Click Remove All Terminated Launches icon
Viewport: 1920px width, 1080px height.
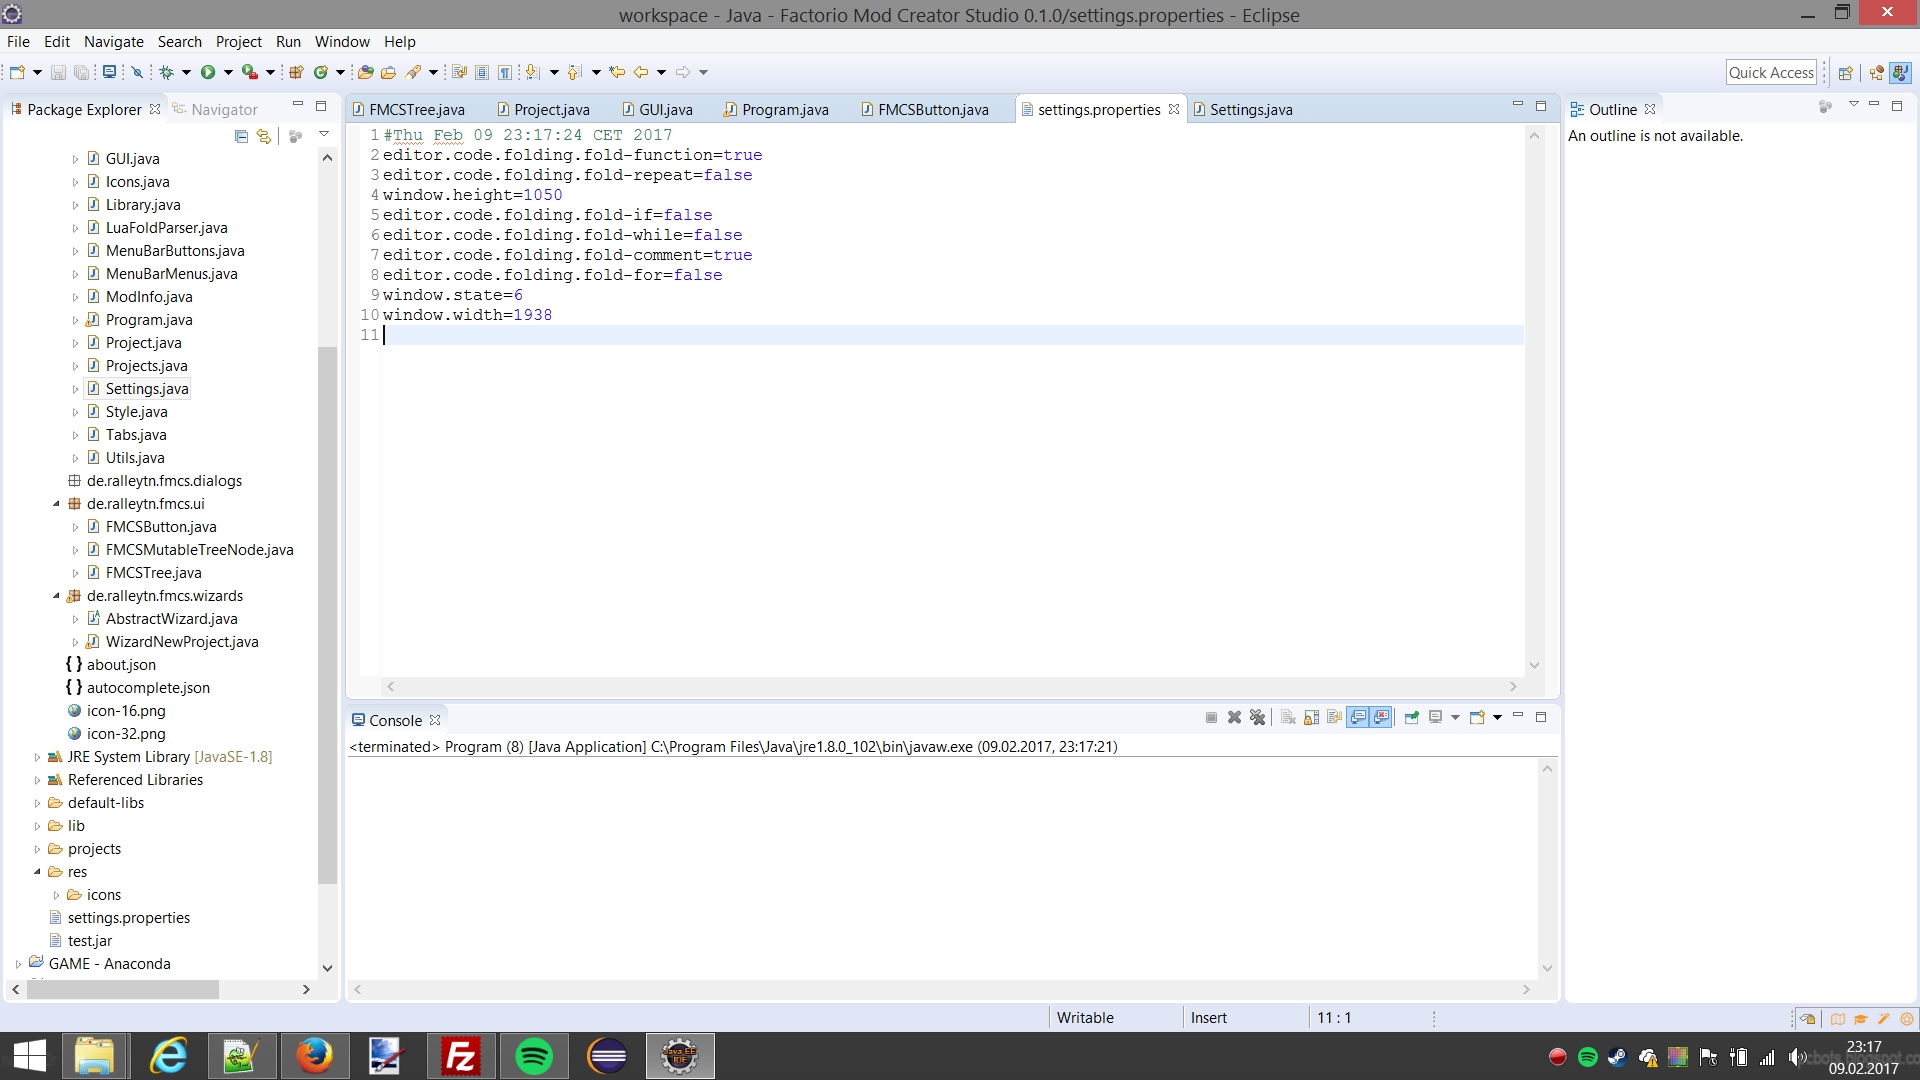[x=1257, y=718]
